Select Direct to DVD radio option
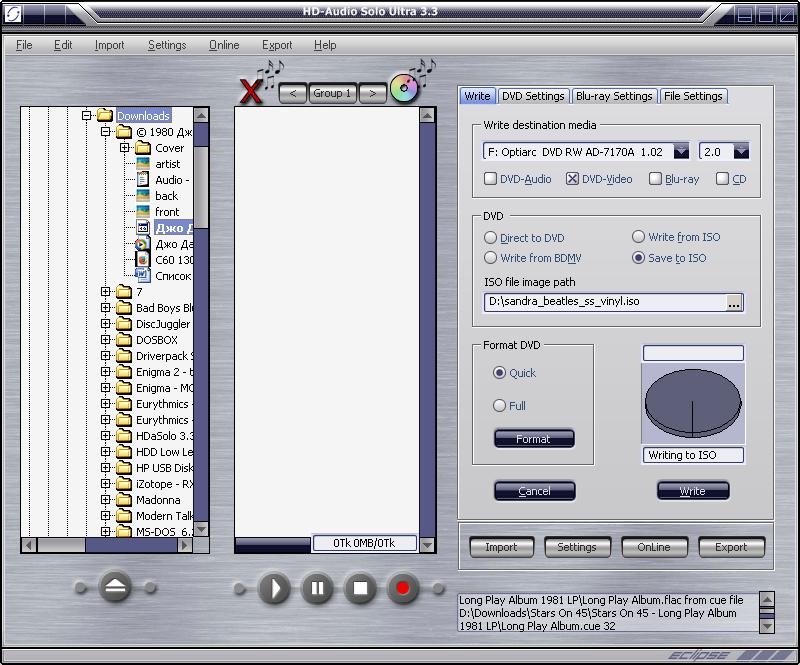The image size is (800, 665). [x=490, y=238]
